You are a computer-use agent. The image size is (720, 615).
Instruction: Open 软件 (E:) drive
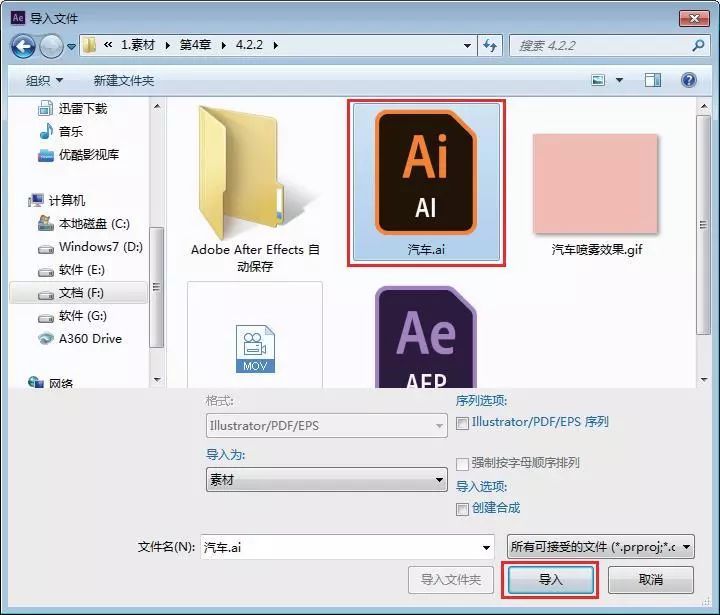pyautogui.click(x=72, y=270)
